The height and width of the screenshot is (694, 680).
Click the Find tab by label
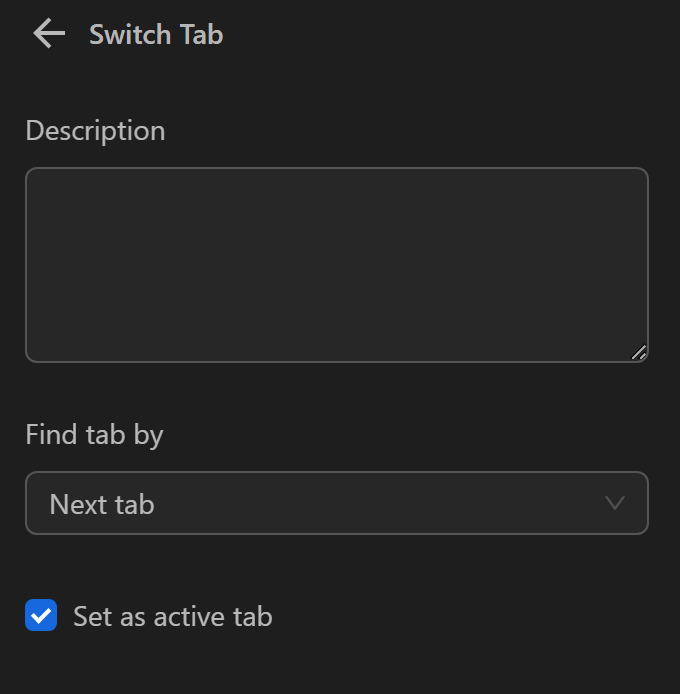point(94,435)
